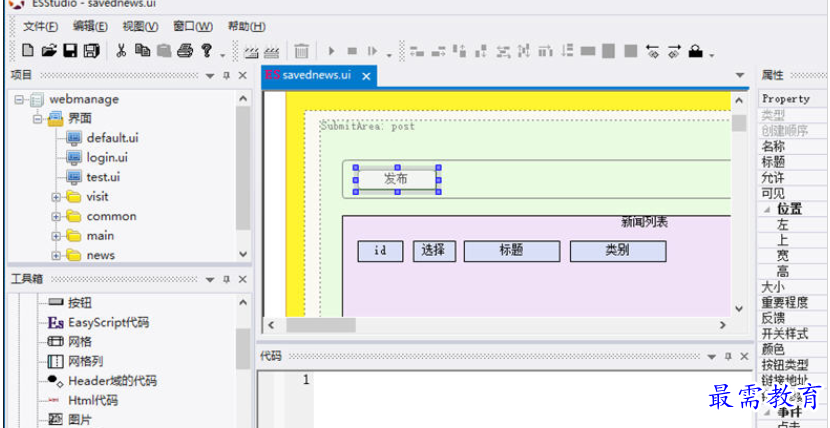Click the Paste clipboard icon
The height and width of the screenshot is (428, 830).
(164, 51)
